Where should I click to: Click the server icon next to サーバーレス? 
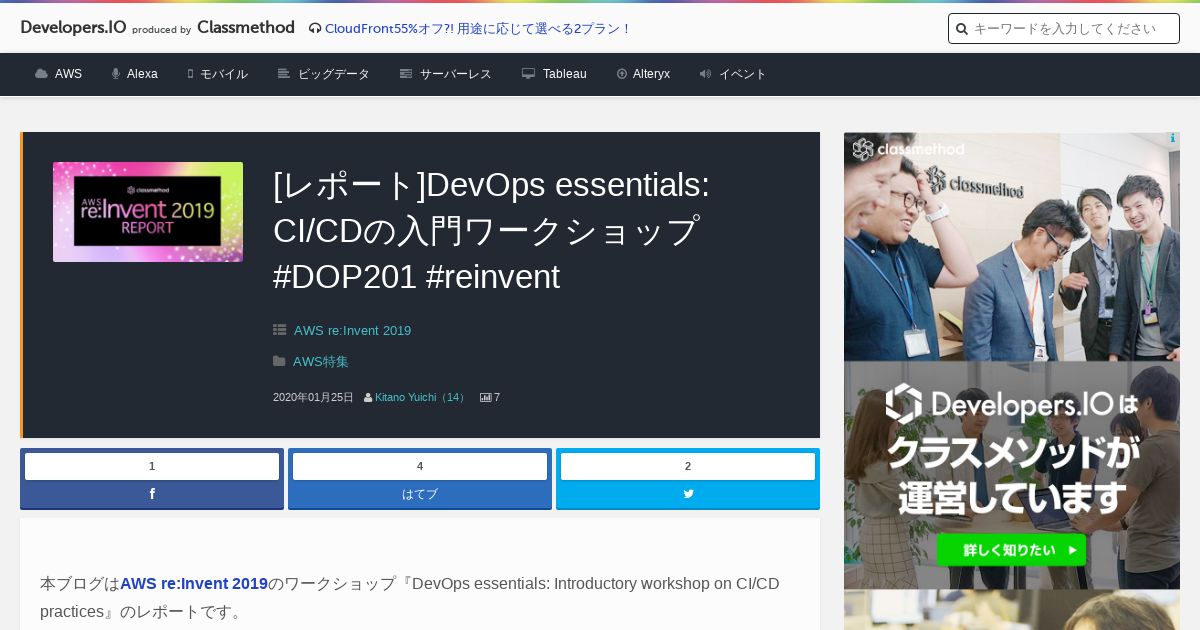(x=406, y=74)
